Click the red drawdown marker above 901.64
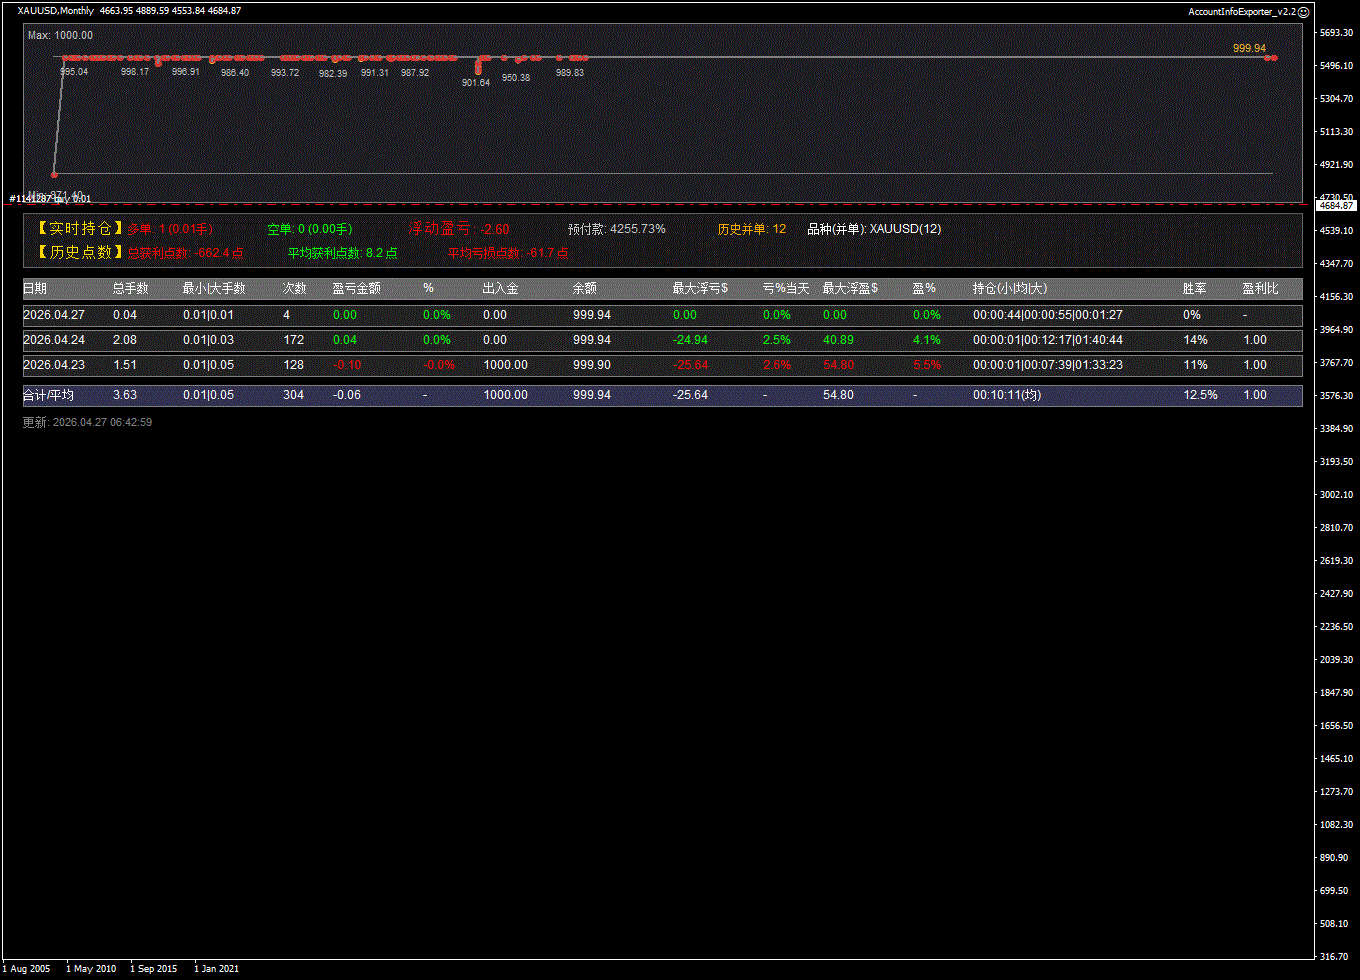The height and width of the screenshot is (980, 1360). point(478,67)
